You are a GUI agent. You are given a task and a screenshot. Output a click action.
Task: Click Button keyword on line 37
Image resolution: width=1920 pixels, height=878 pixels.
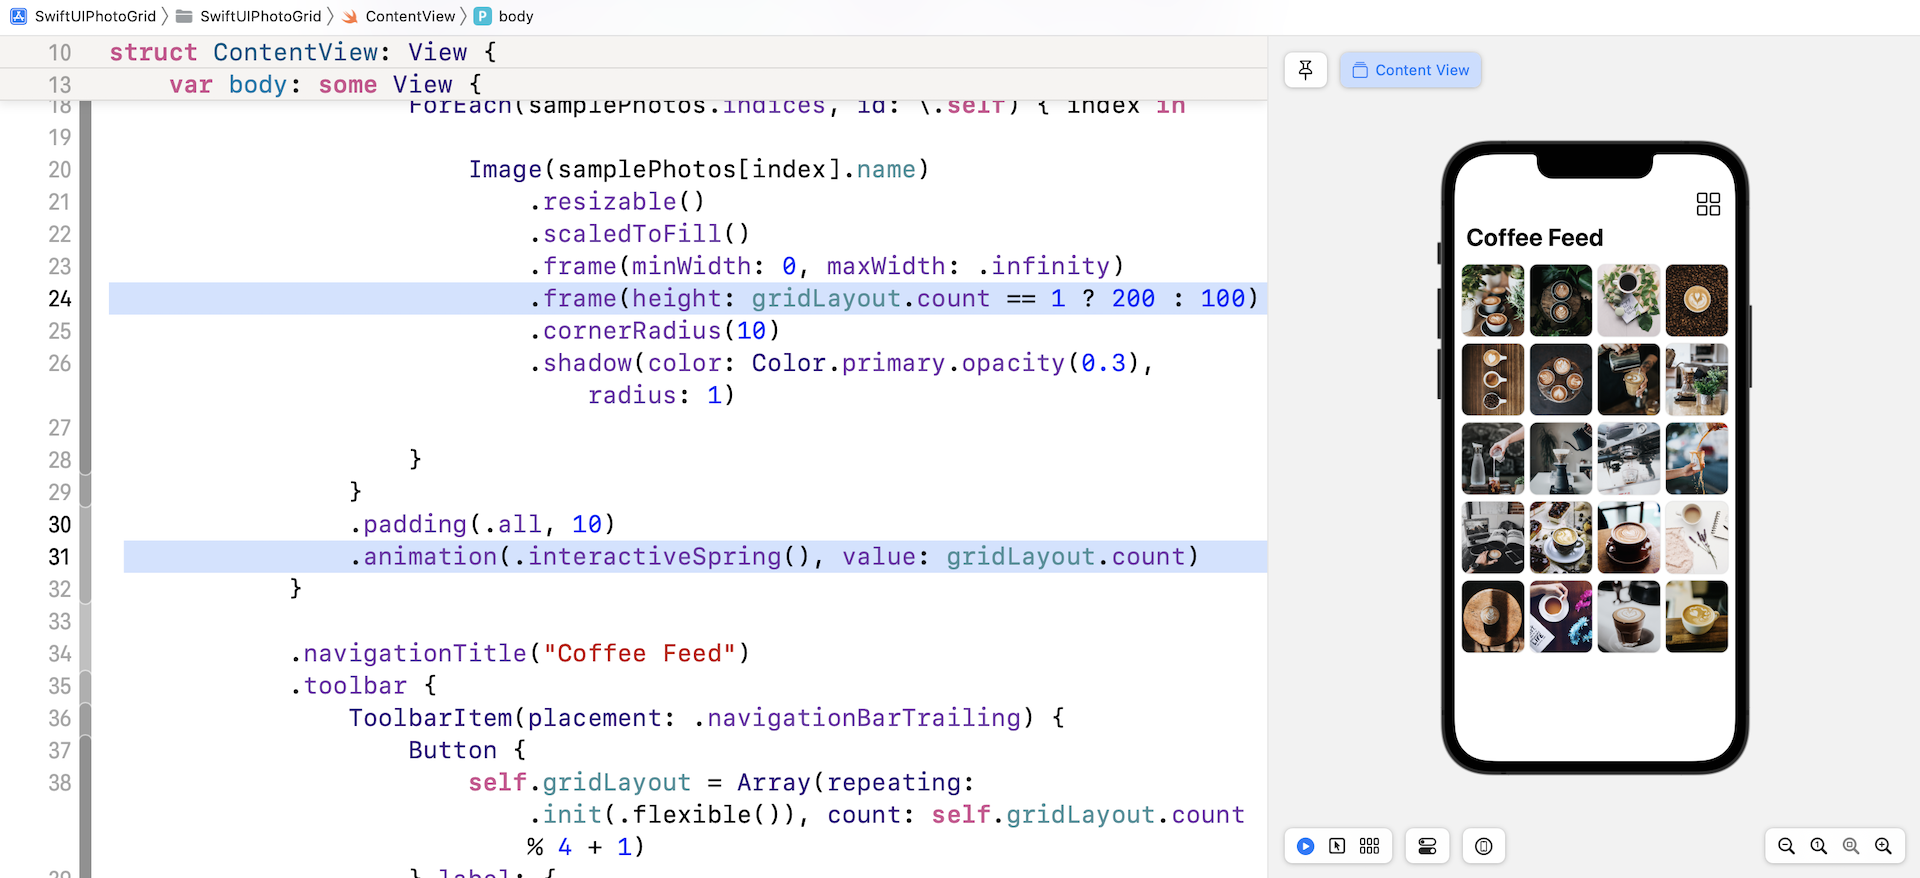452,751
